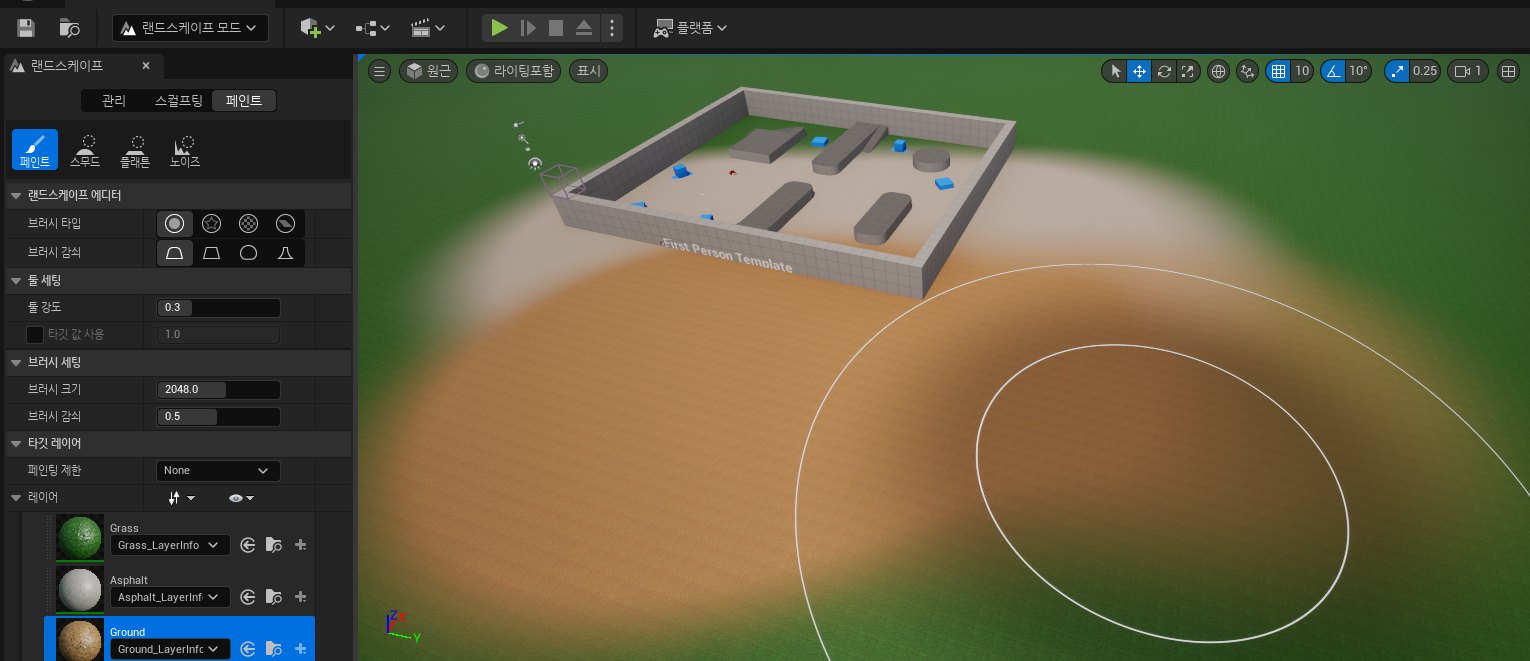This screenshot has width=1530, height=661.
Task: Click the Brush Falloff (브러시 감쇠) 0.5 slider
Action: point(219,416)
